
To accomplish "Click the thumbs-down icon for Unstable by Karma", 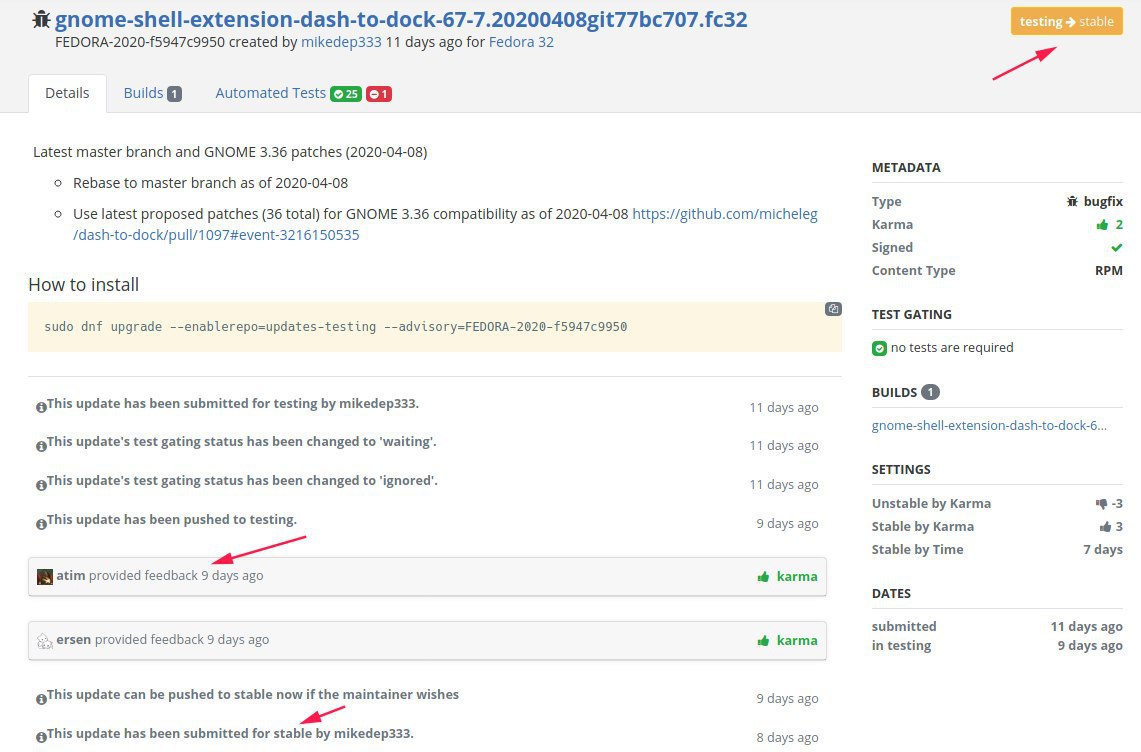I will point(1101,504).
